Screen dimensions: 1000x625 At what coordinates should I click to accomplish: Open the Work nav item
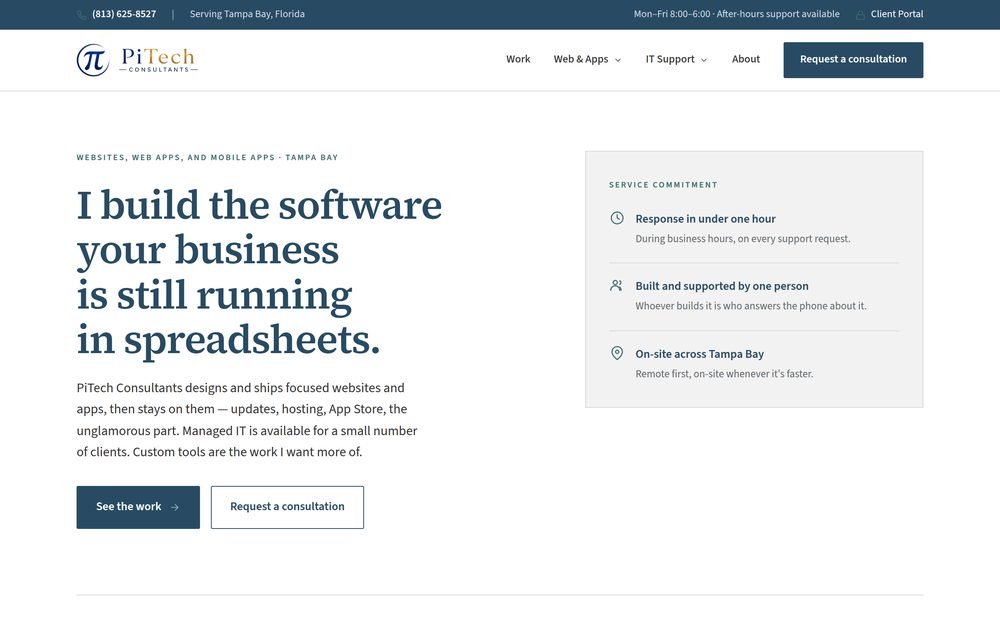(x=518, y=59)
